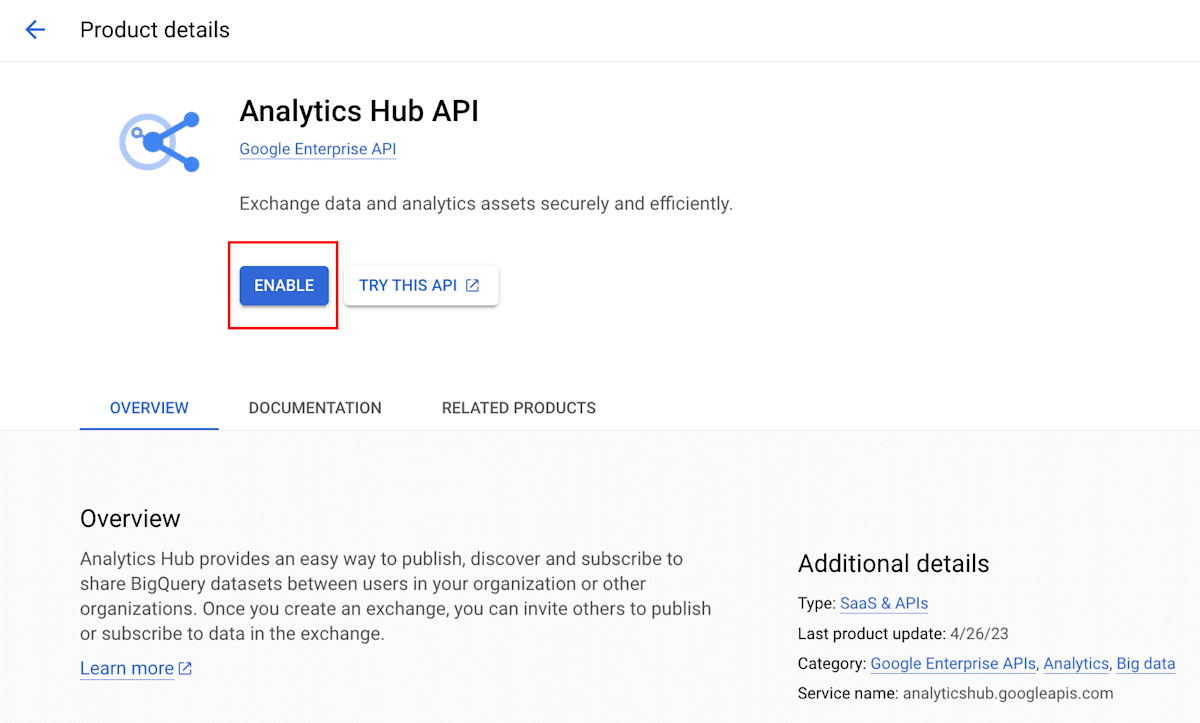
Task: Click the 'Exchange data and analytics assets' description
Action: point(486,203)
